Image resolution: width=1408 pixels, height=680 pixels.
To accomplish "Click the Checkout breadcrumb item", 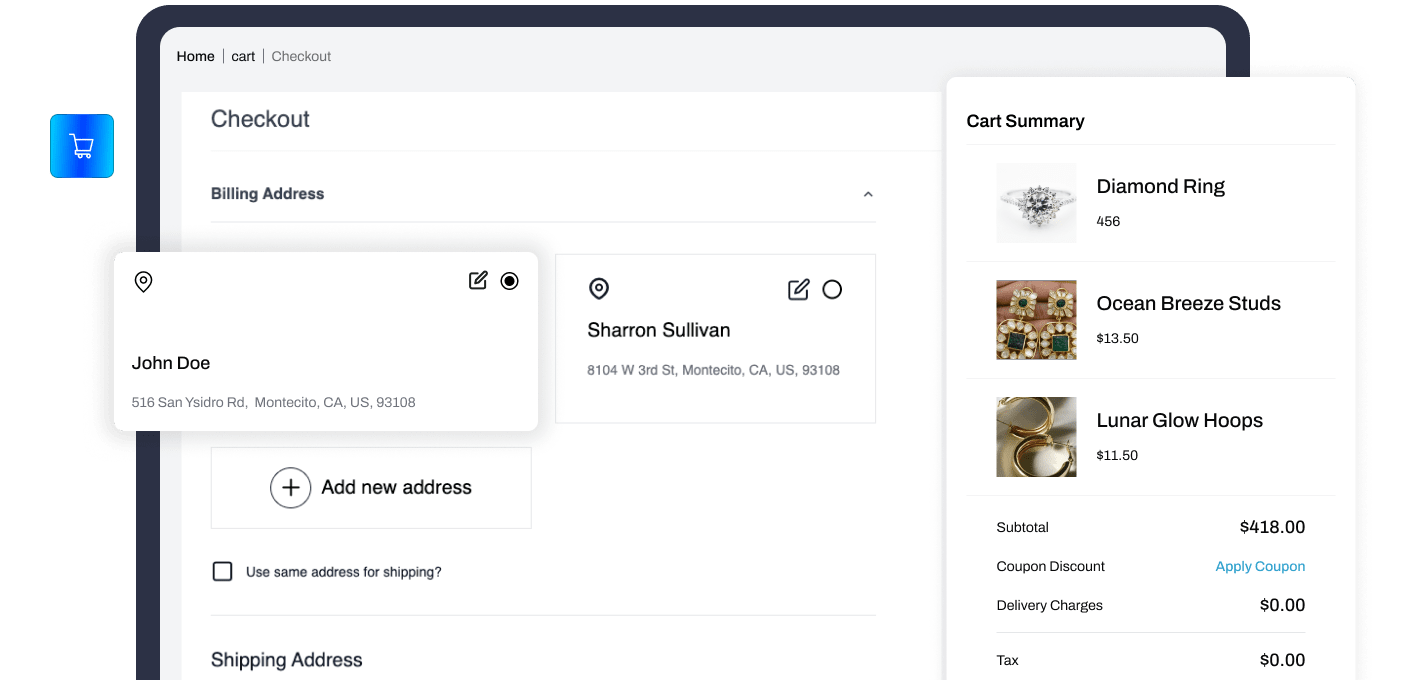I will point(301,56).
